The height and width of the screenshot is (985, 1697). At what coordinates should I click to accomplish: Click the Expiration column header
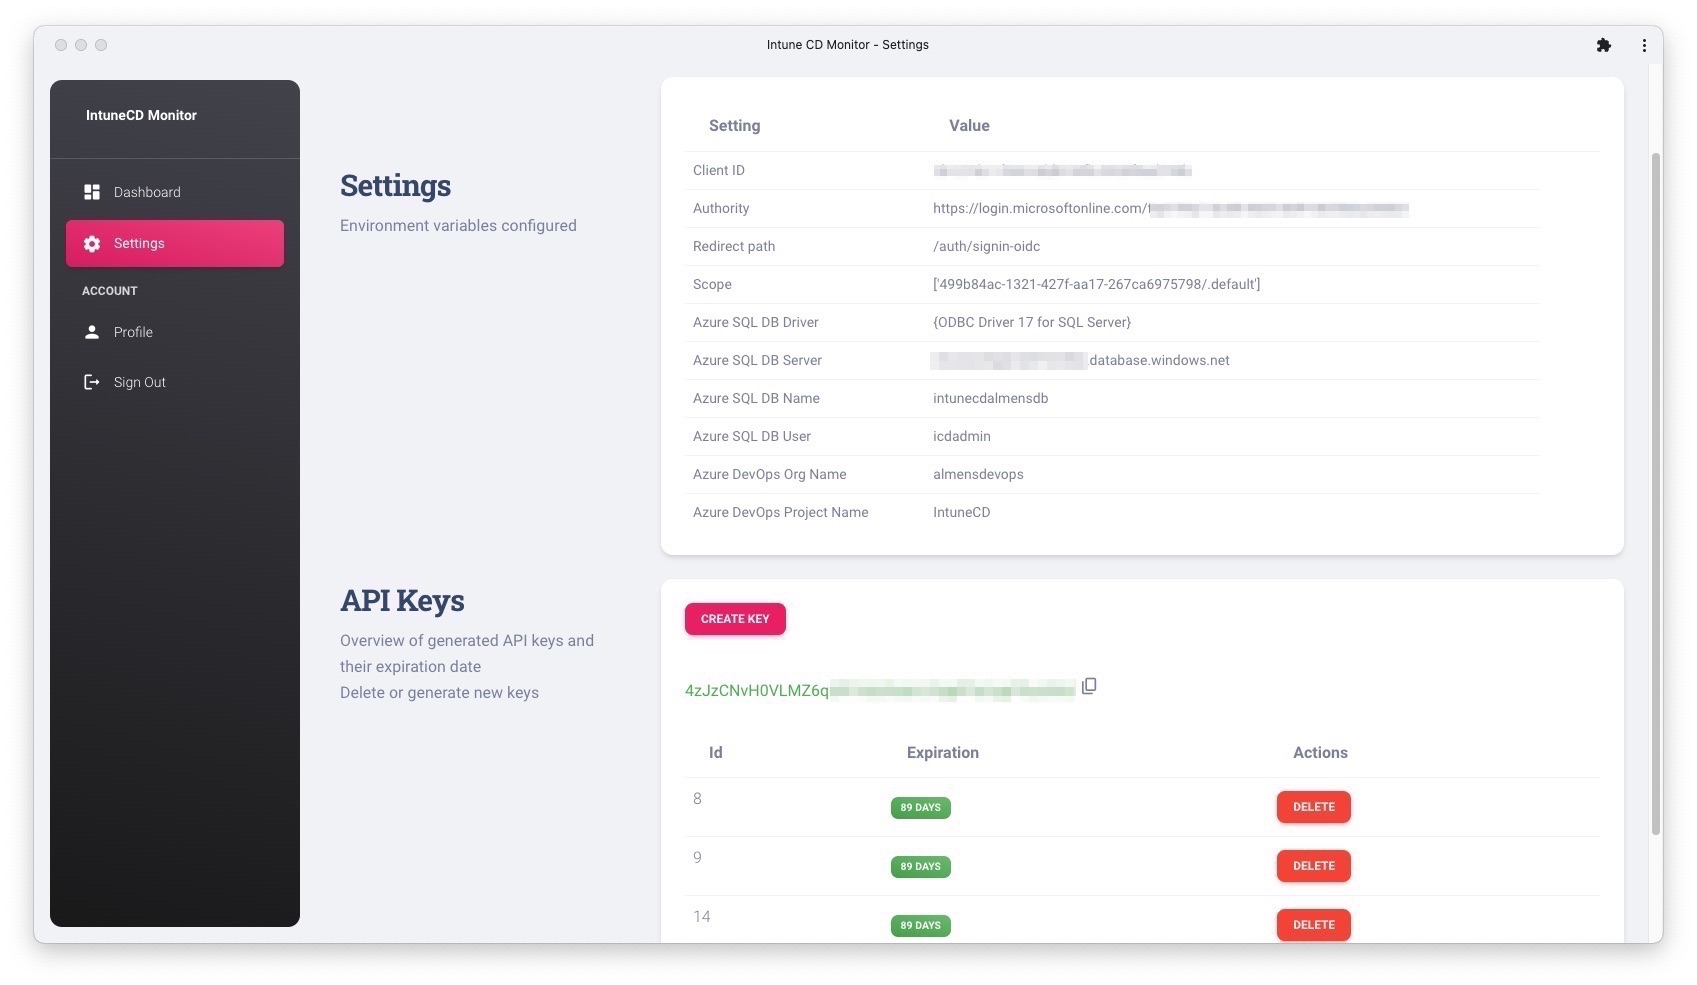point(941,752)
